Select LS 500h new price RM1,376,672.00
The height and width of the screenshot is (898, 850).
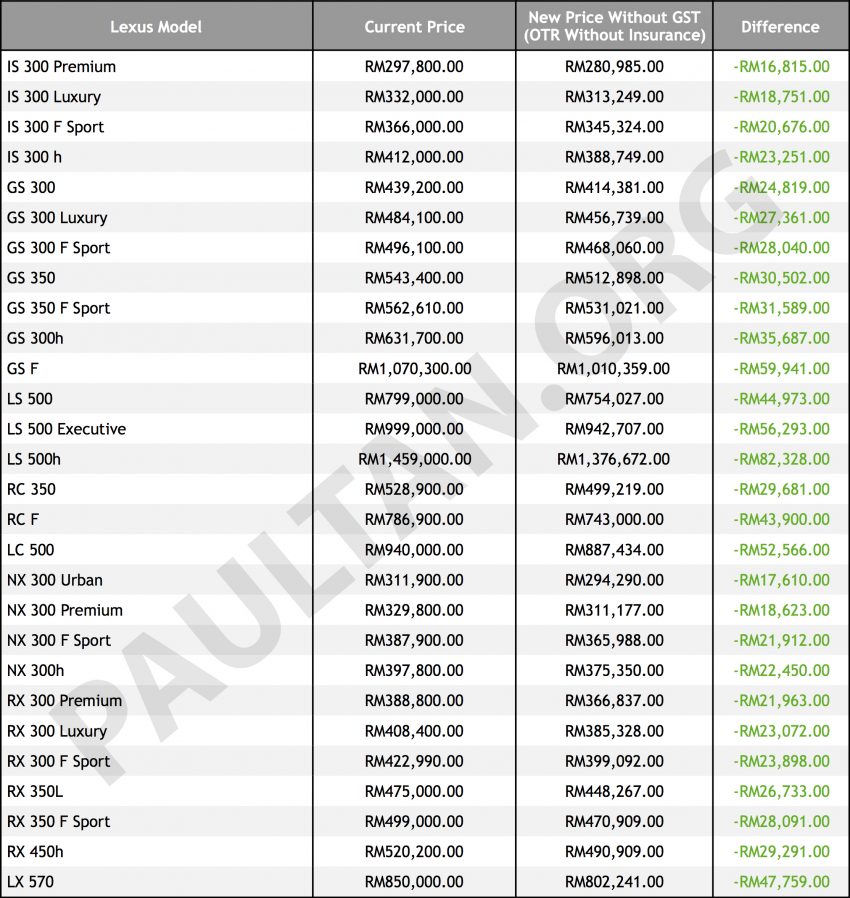(613, 459)
